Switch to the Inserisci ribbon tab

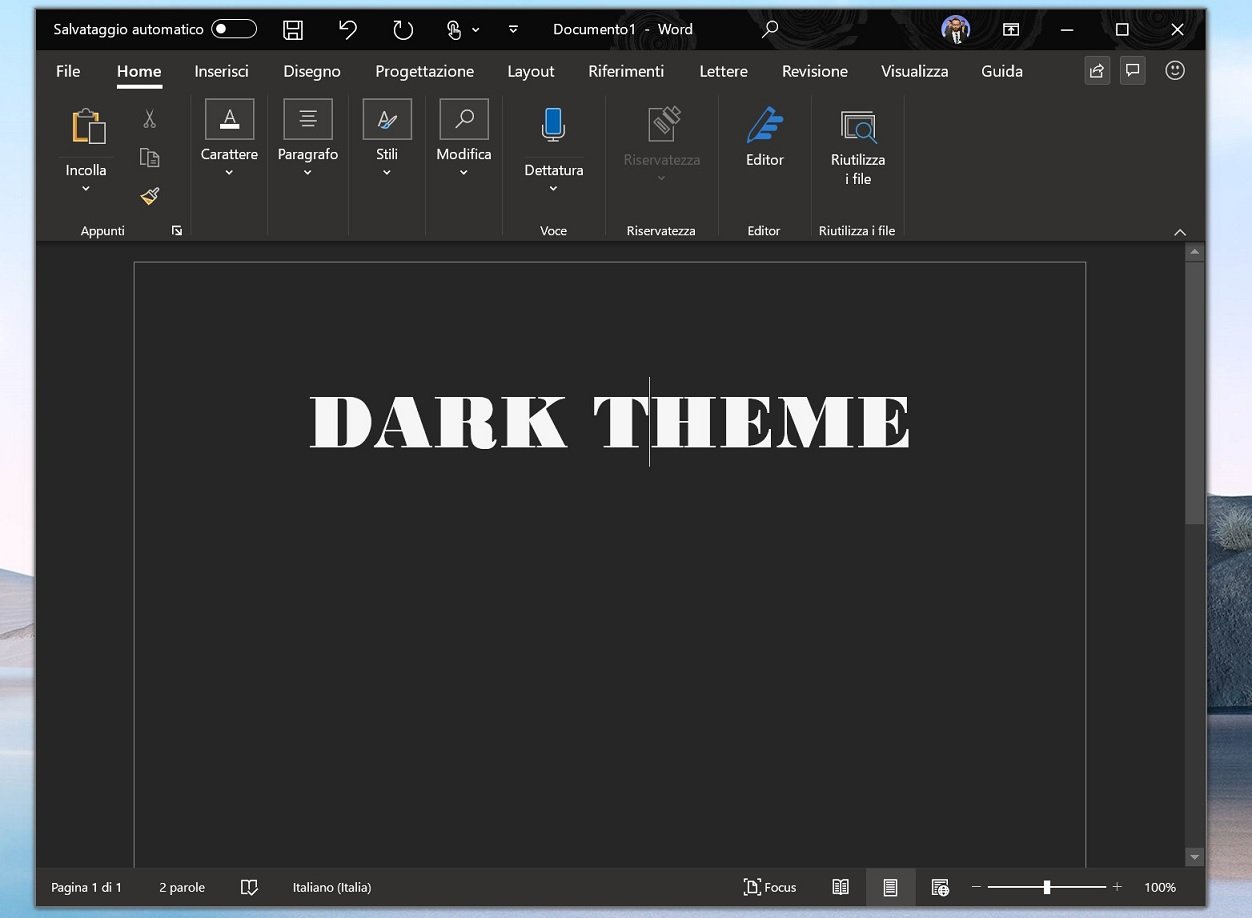click(x=220, y=71)
